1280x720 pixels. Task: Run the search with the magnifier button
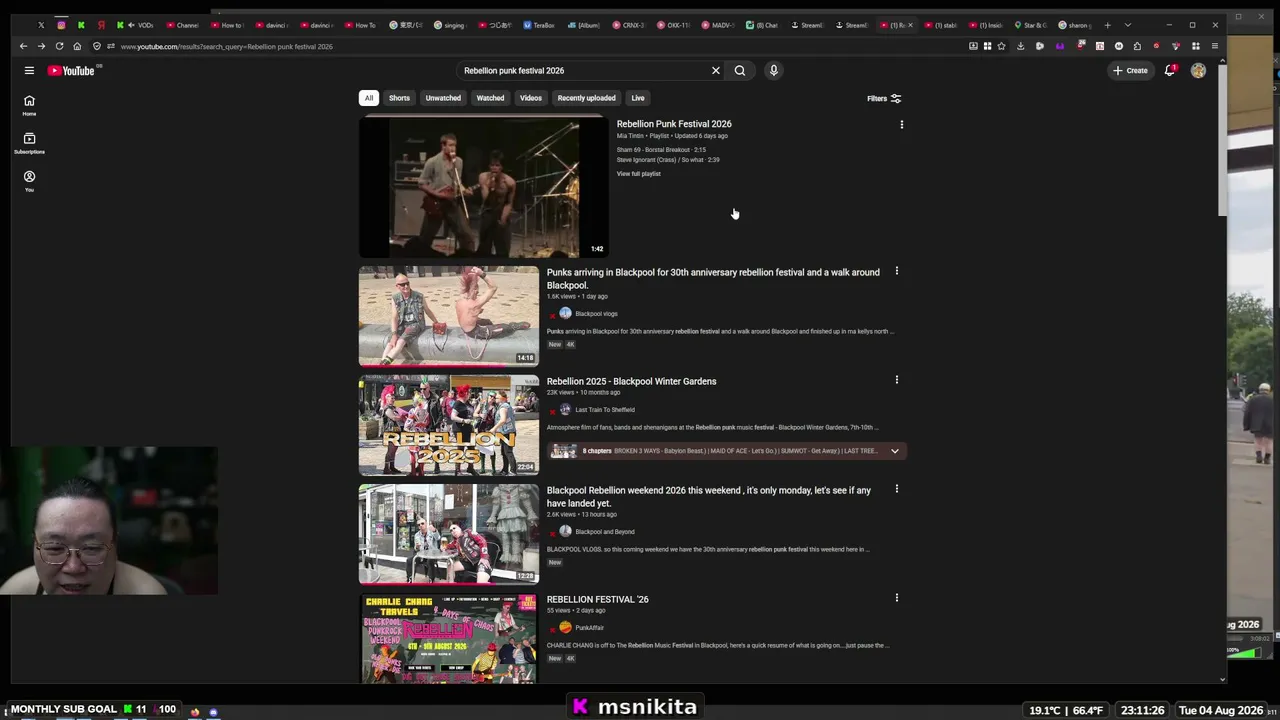[740, 70]
